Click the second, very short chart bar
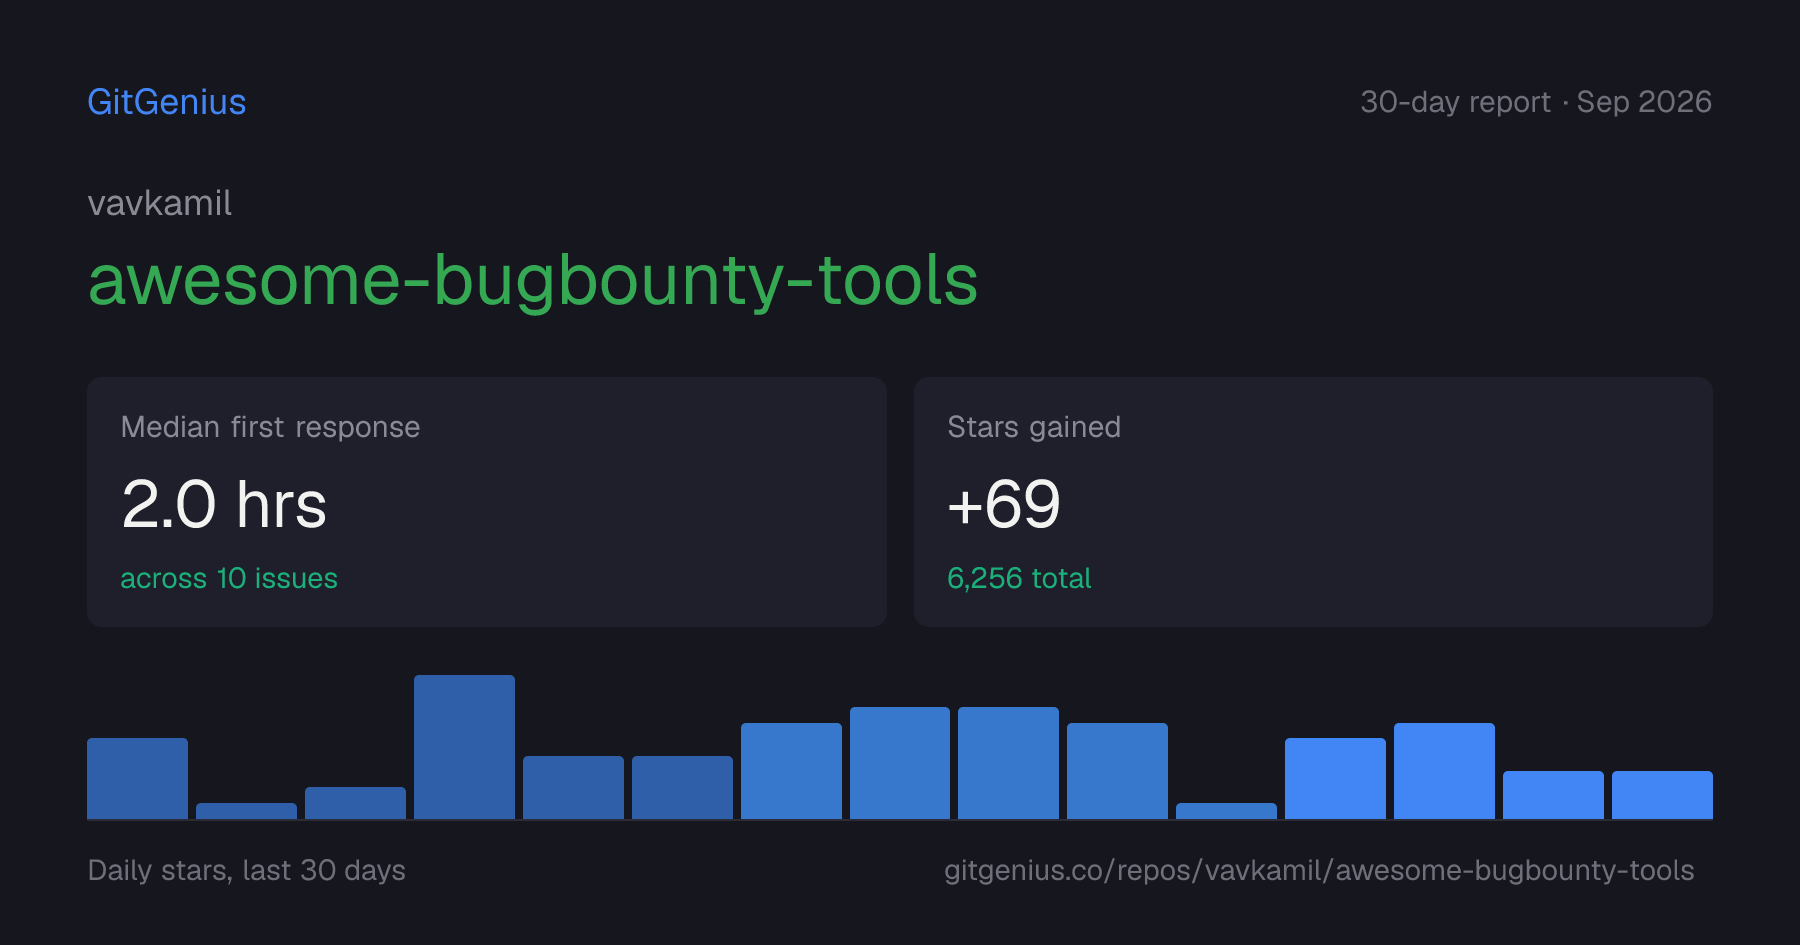Image resolution: width=1800 pixels, height=945 pixels. click(246, 811)
